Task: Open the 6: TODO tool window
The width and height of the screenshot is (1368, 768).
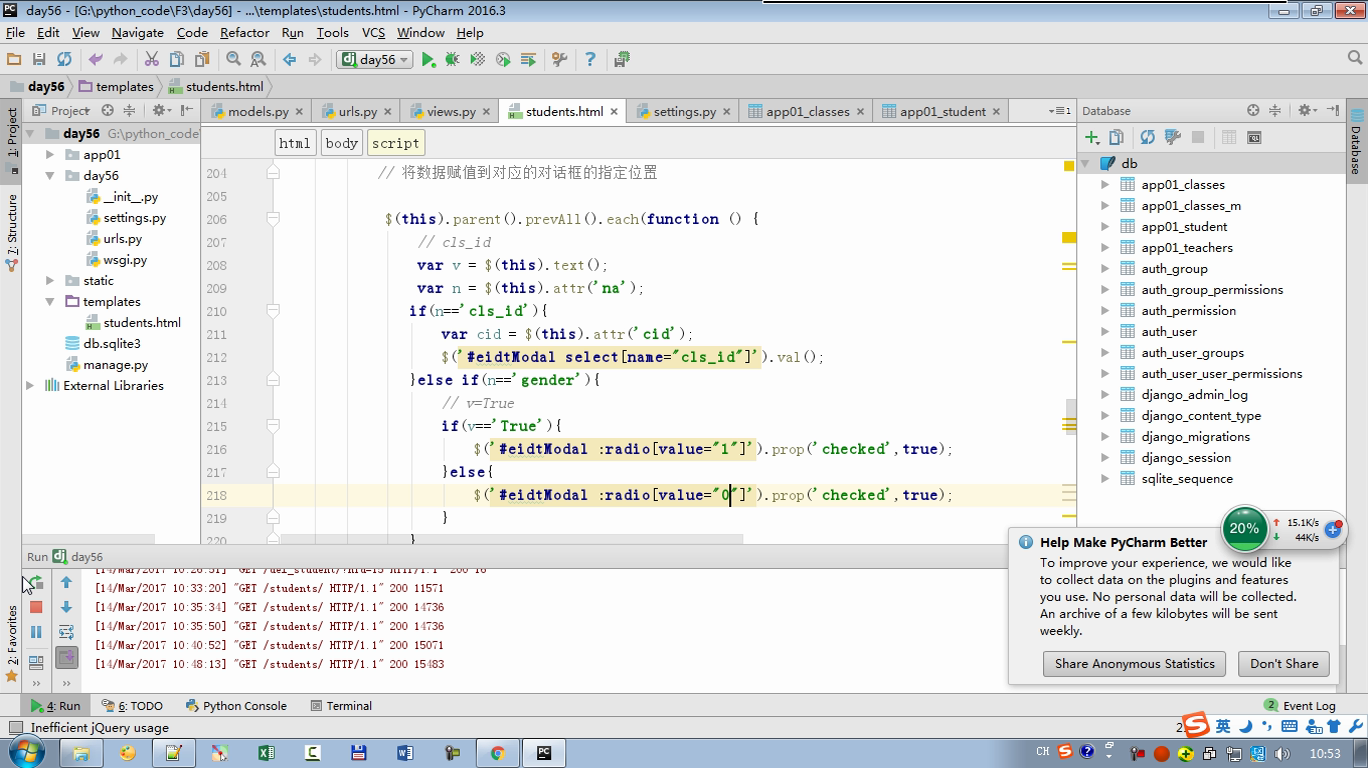Action: click(x=133, y=706)
